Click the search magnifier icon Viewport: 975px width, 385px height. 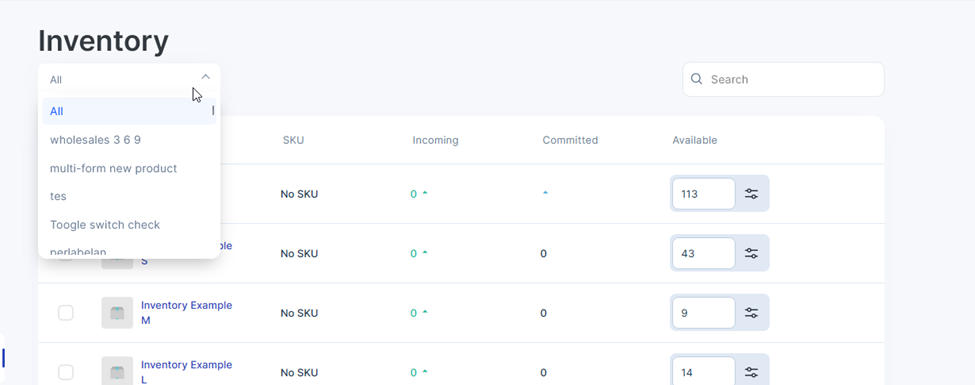(x=697, y=79)
